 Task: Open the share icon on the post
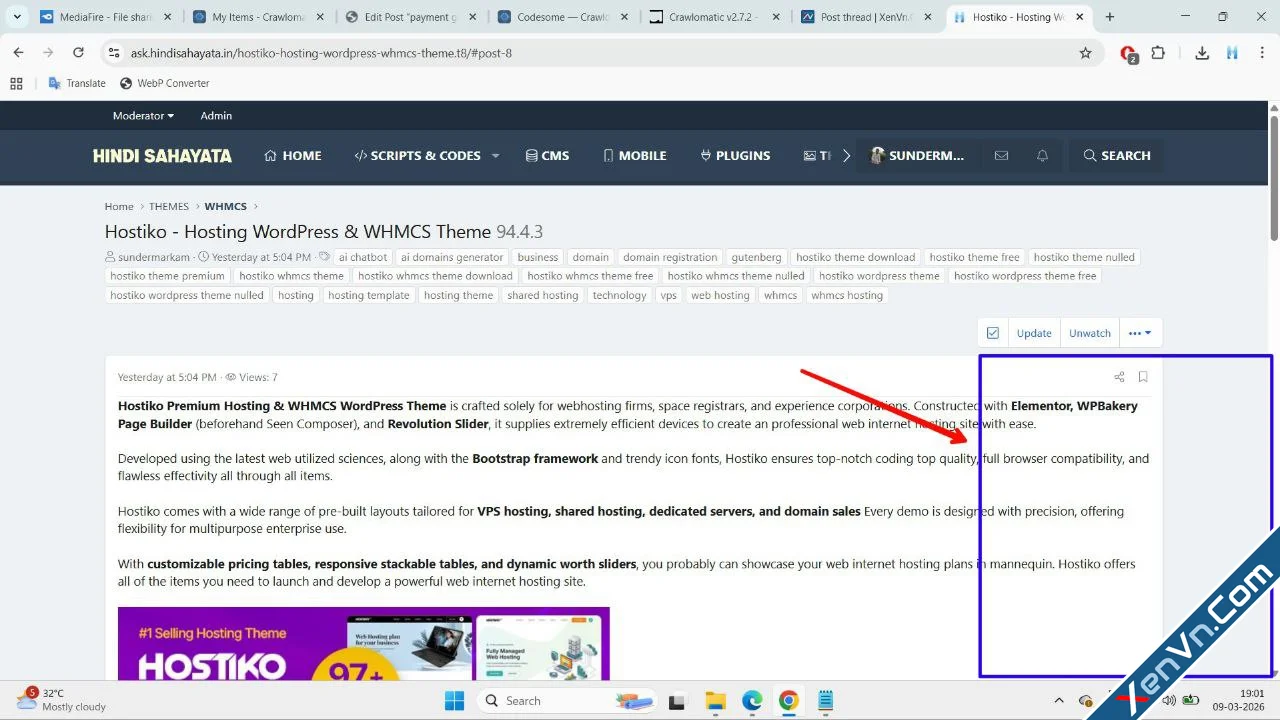pyautogui.click(x=1119, y=377)
